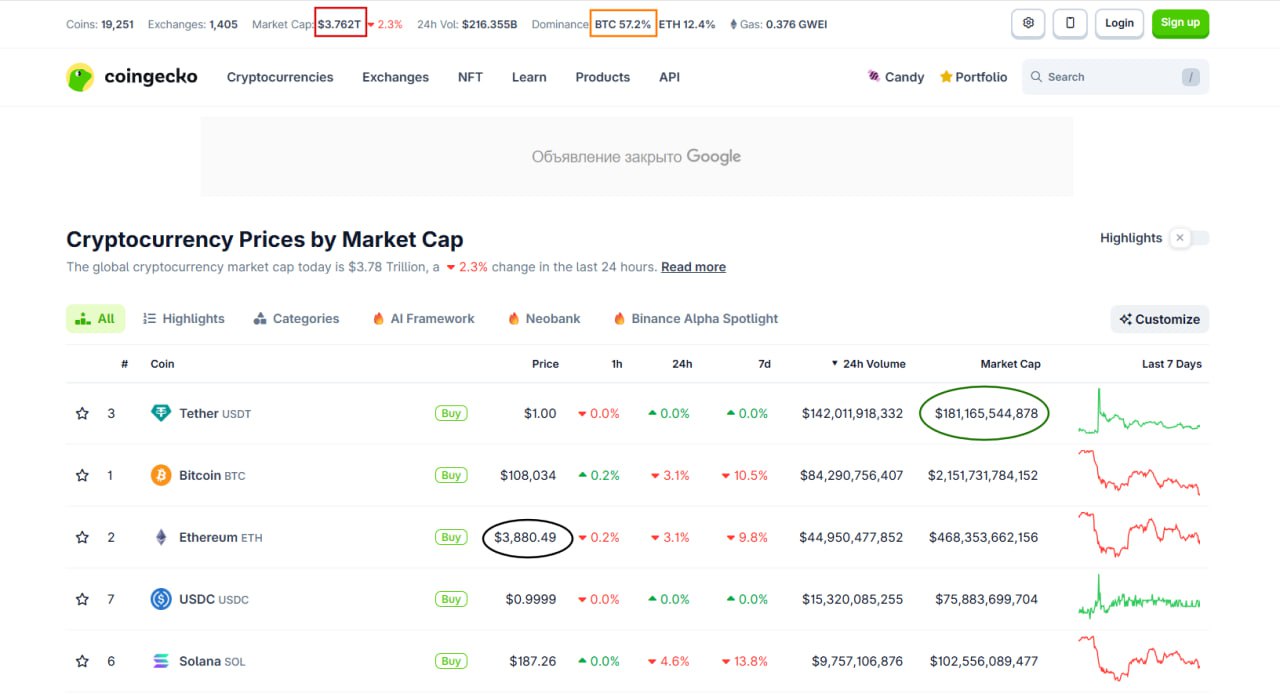1280x697 pixels.
Task: Open Ethereum's 7-day sparkline chart
Action: pos(1138,535)
